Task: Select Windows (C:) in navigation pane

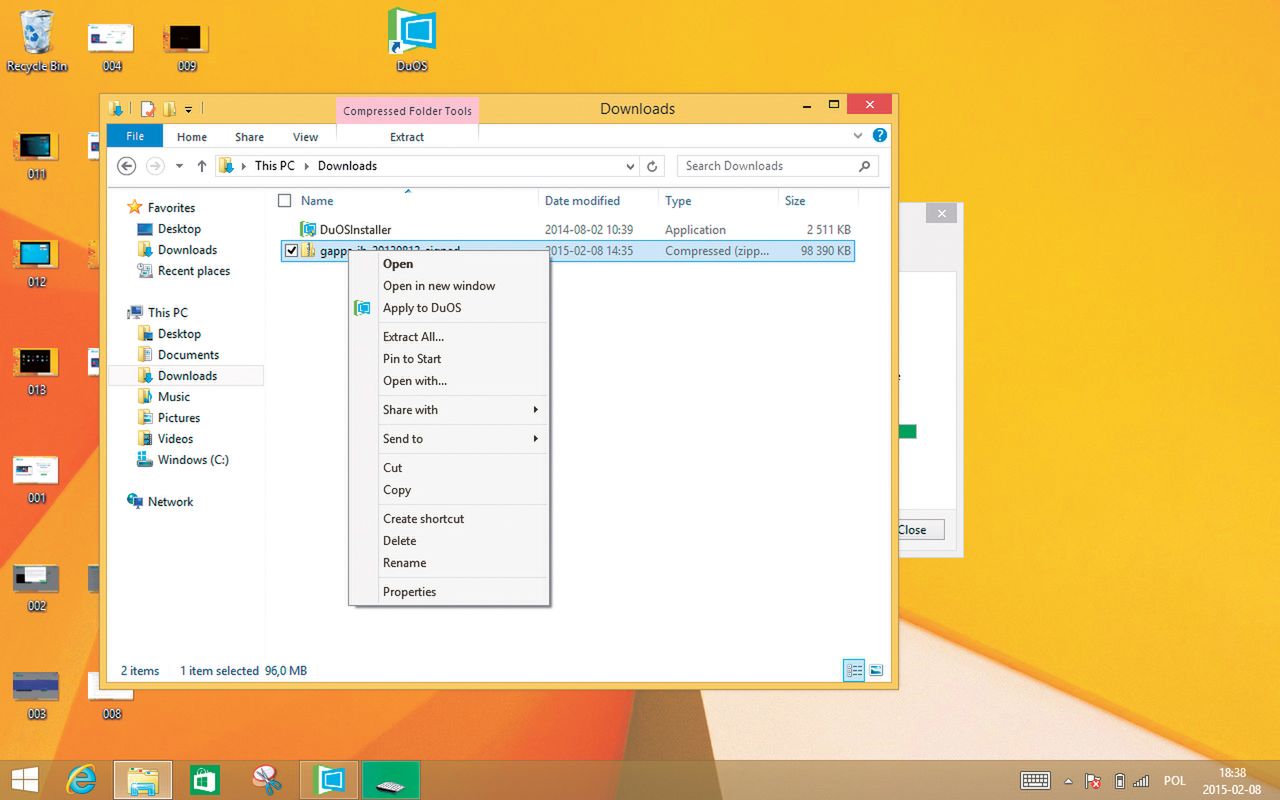Action: (x=183, y=460)
